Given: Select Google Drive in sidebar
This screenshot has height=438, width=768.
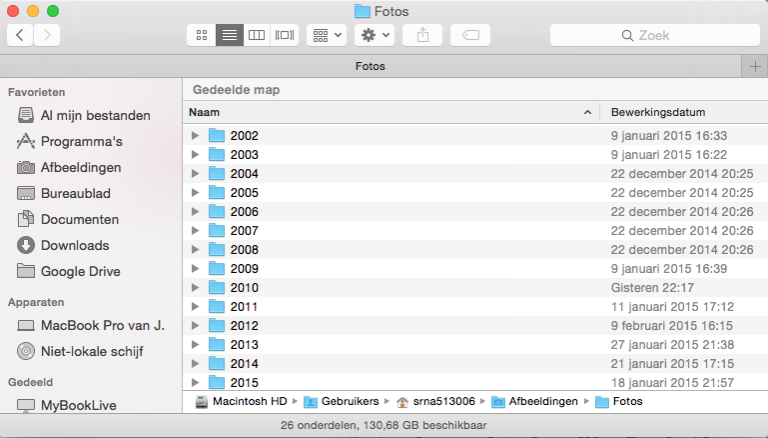Looking at the screenshot, I should (80, 271).
